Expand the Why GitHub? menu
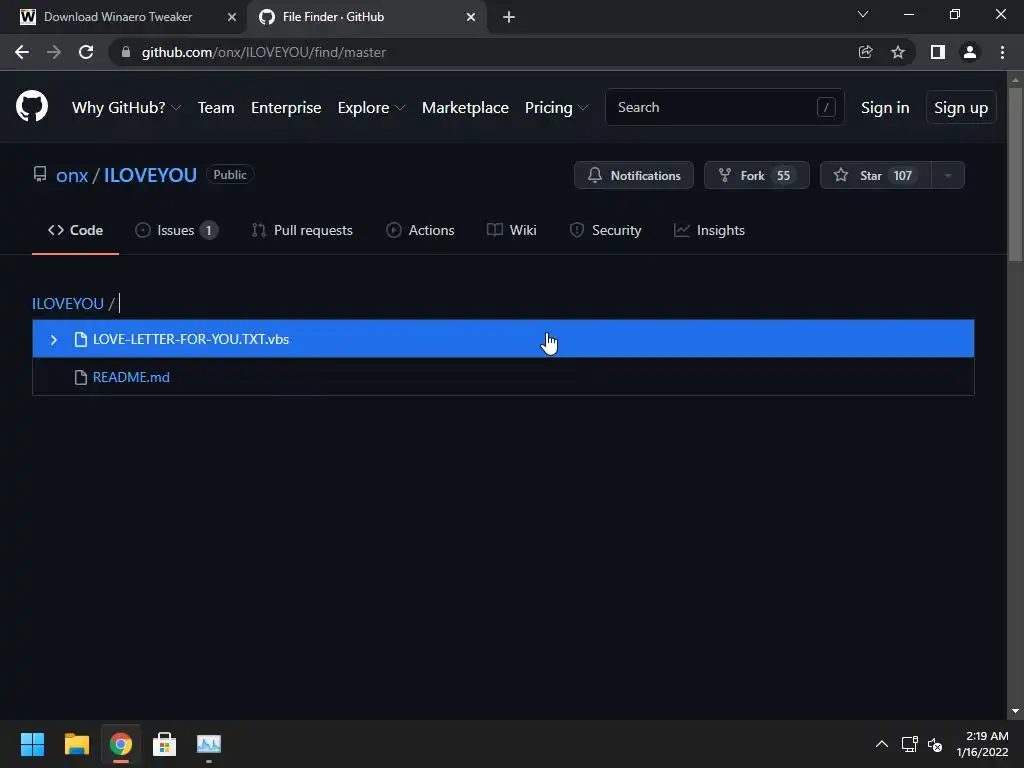This screenshot has width=1024, height=768. click(126, 108)
